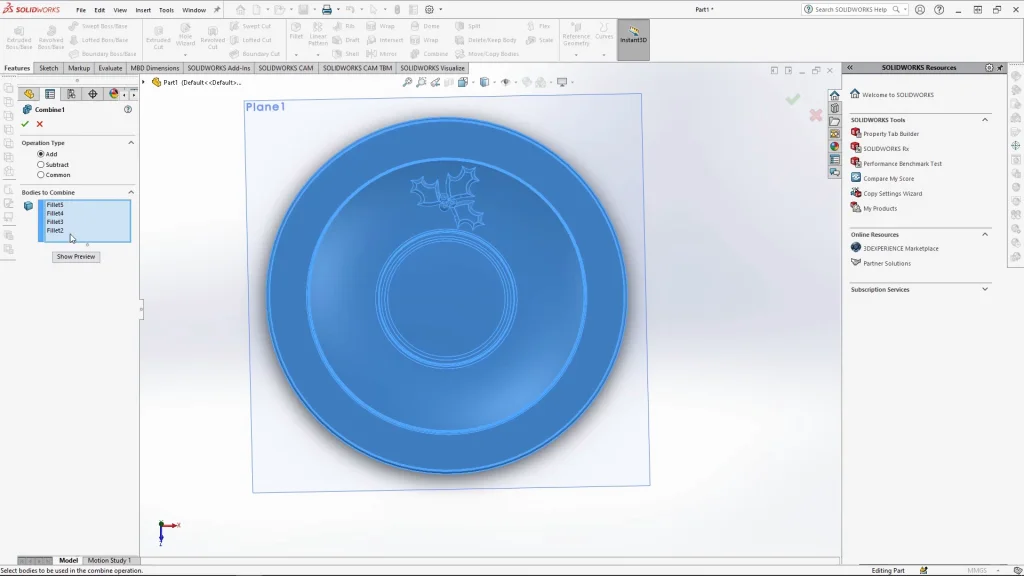Collapse the SOLIDWORKS Tools section
1024x576 pixels.
click(985, 120)
